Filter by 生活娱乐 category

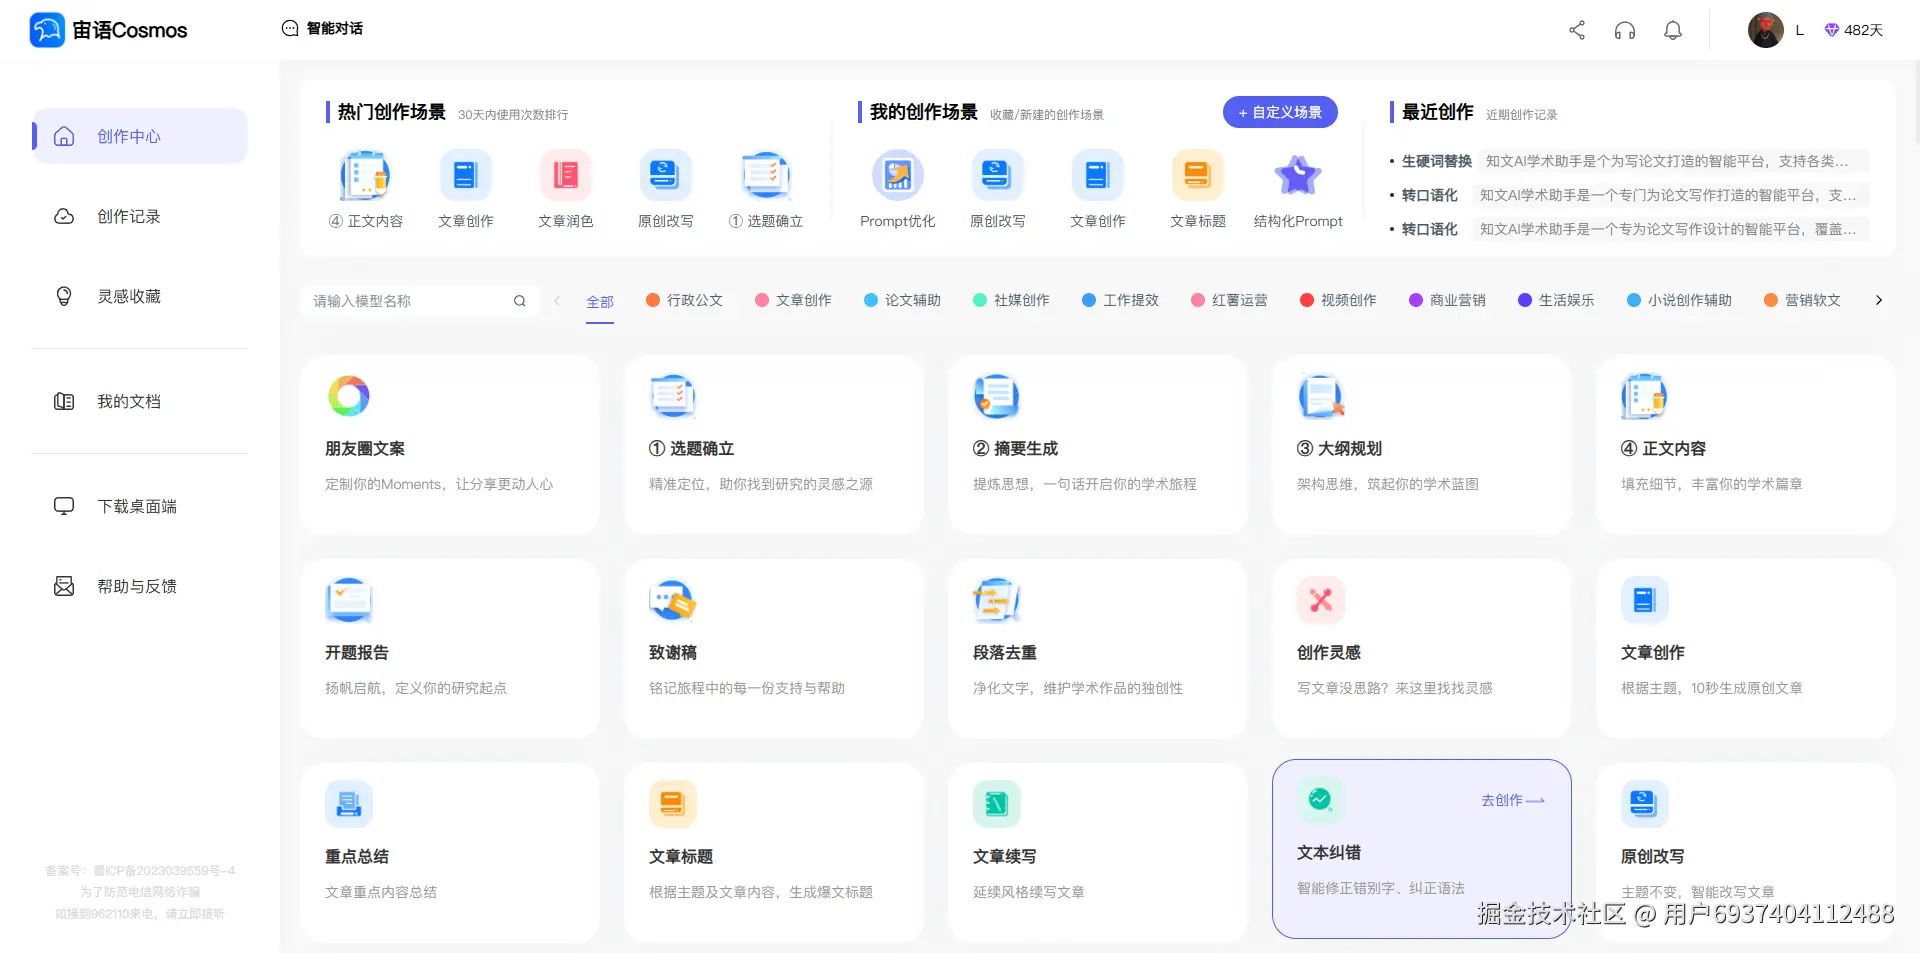point(1557,300)
